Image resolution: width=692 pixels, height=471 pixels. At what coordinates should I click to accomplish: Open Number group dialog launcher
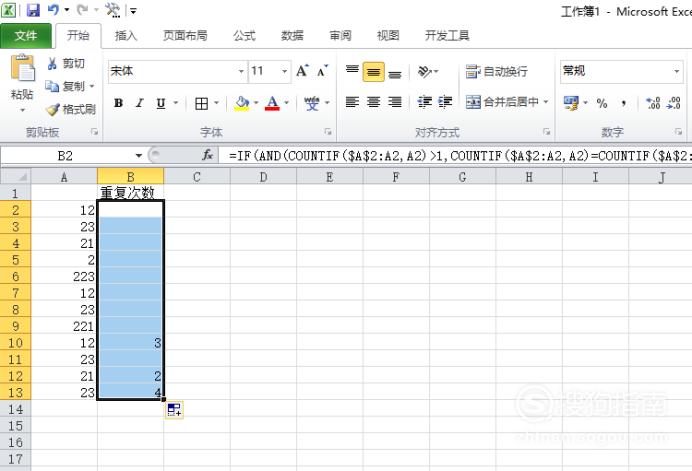[678, 132]
